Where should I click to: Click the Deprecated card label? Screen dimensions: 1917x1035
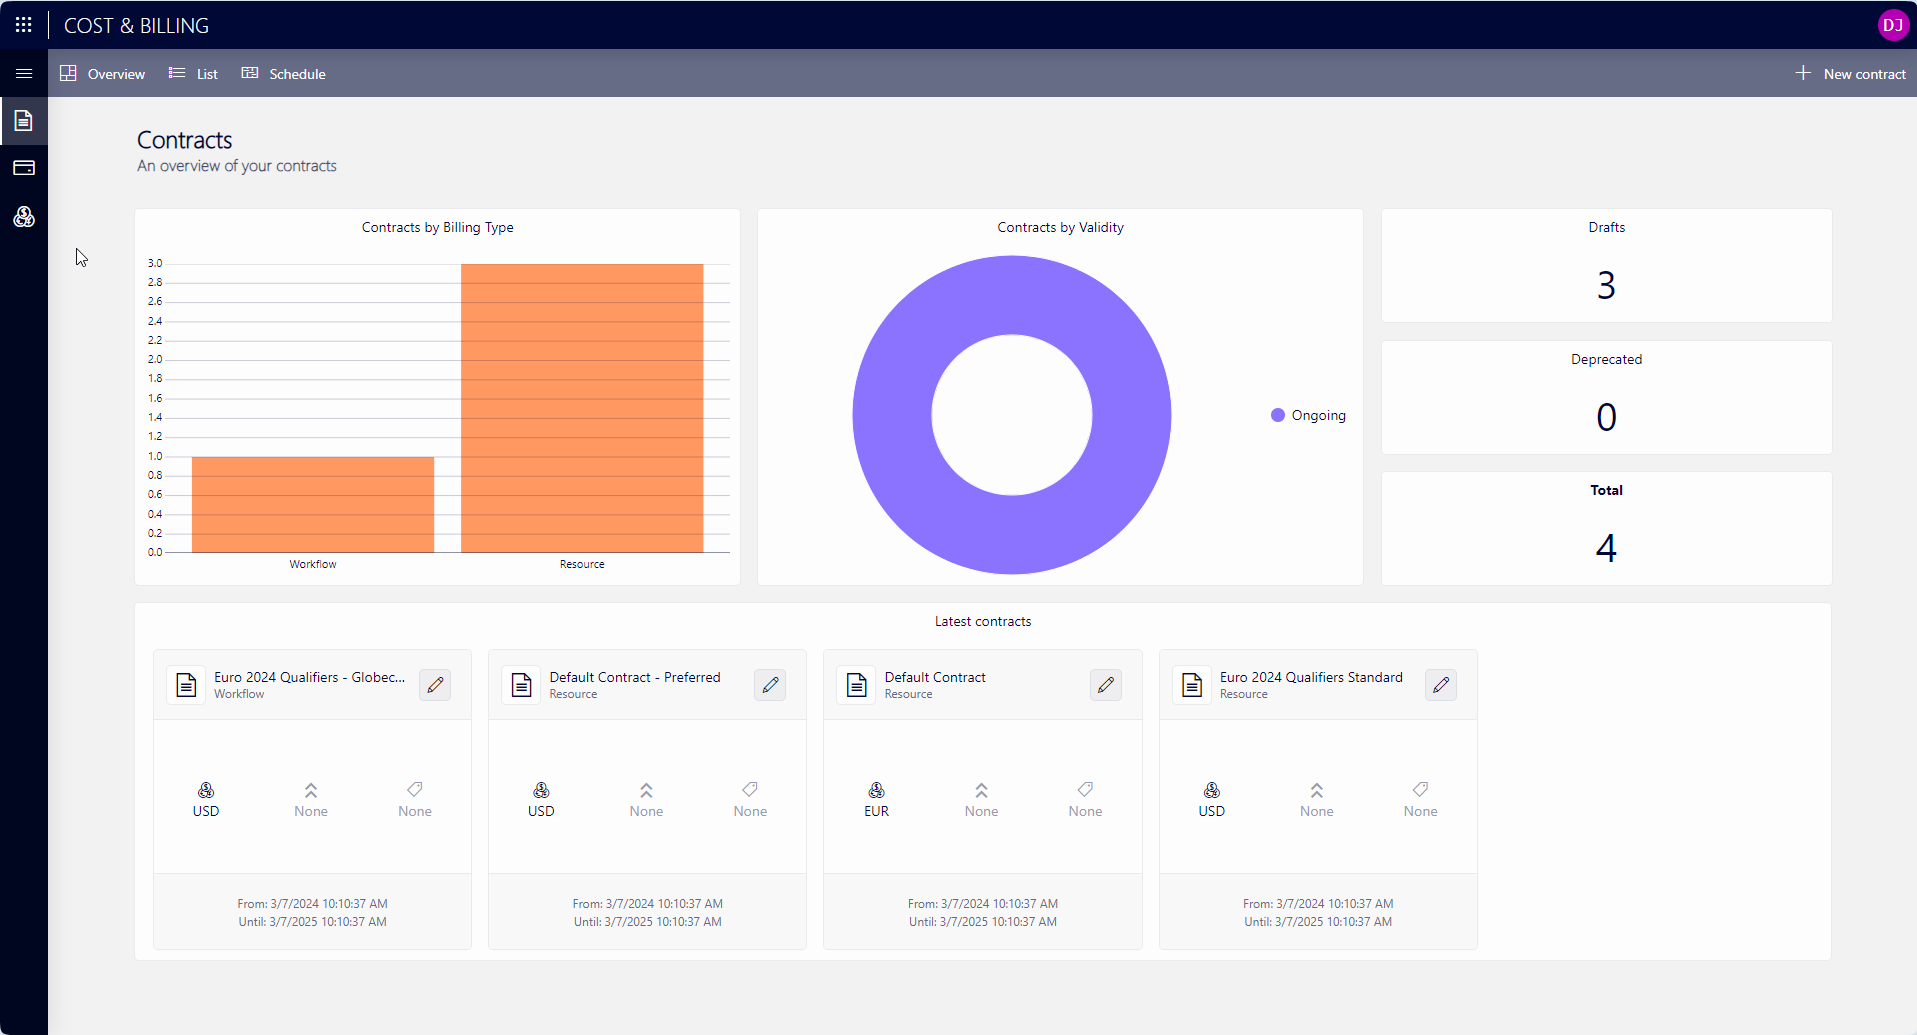[x=1606, y=359]
